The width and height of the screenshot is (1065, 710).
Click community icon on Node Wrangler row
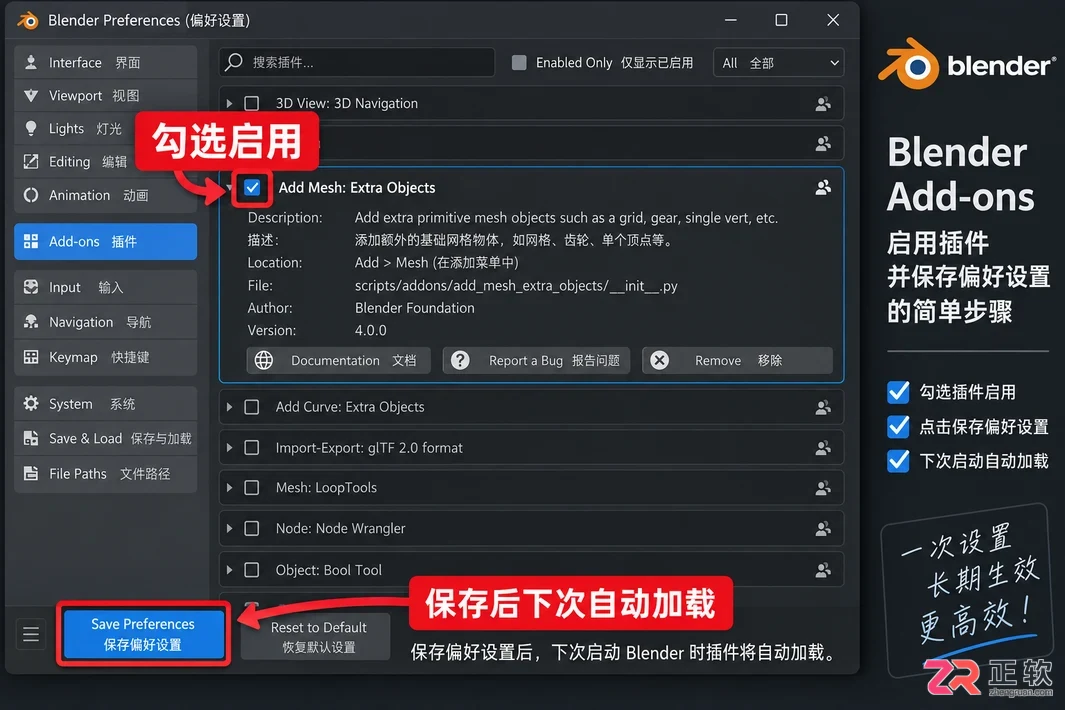pyautogui.click(x=823, y=529)
